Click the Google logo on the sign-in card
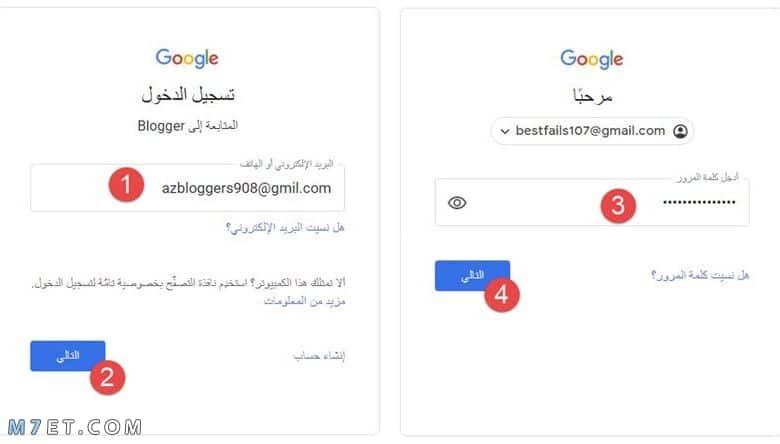This screenshot has height=444, width=780. point(187,58)
